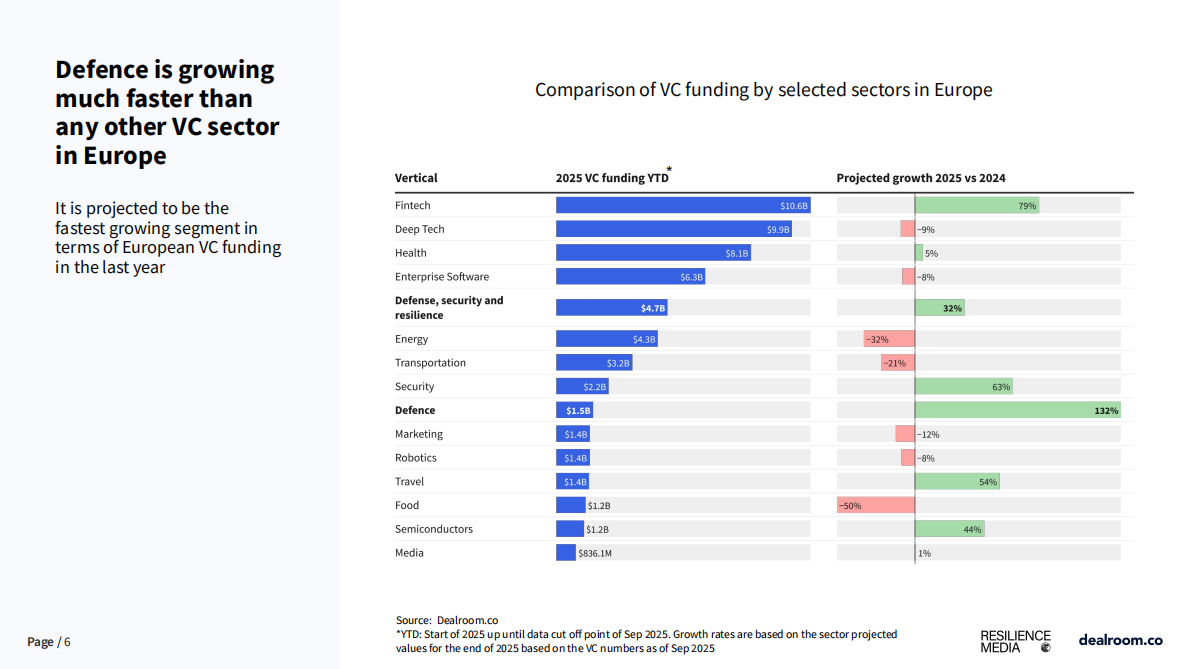Click the Fintech $10.6B funding bar
This screenshot has height=669, width=1190.
pyautogui.click(x=682, y=205)
